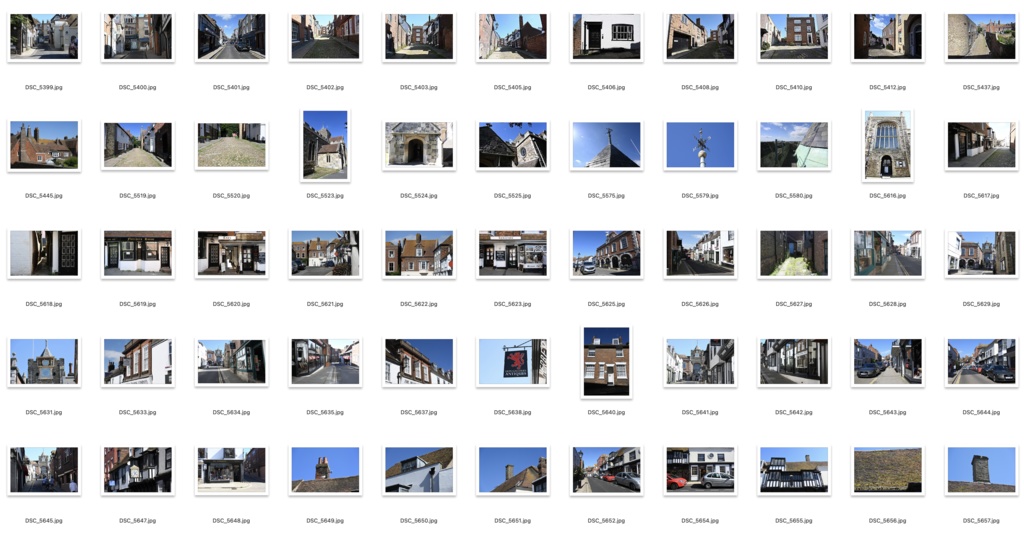Click the file name DSC_5626.jpg
The height and width of the screenshot is (533, 1024).
tap(700, 304)
